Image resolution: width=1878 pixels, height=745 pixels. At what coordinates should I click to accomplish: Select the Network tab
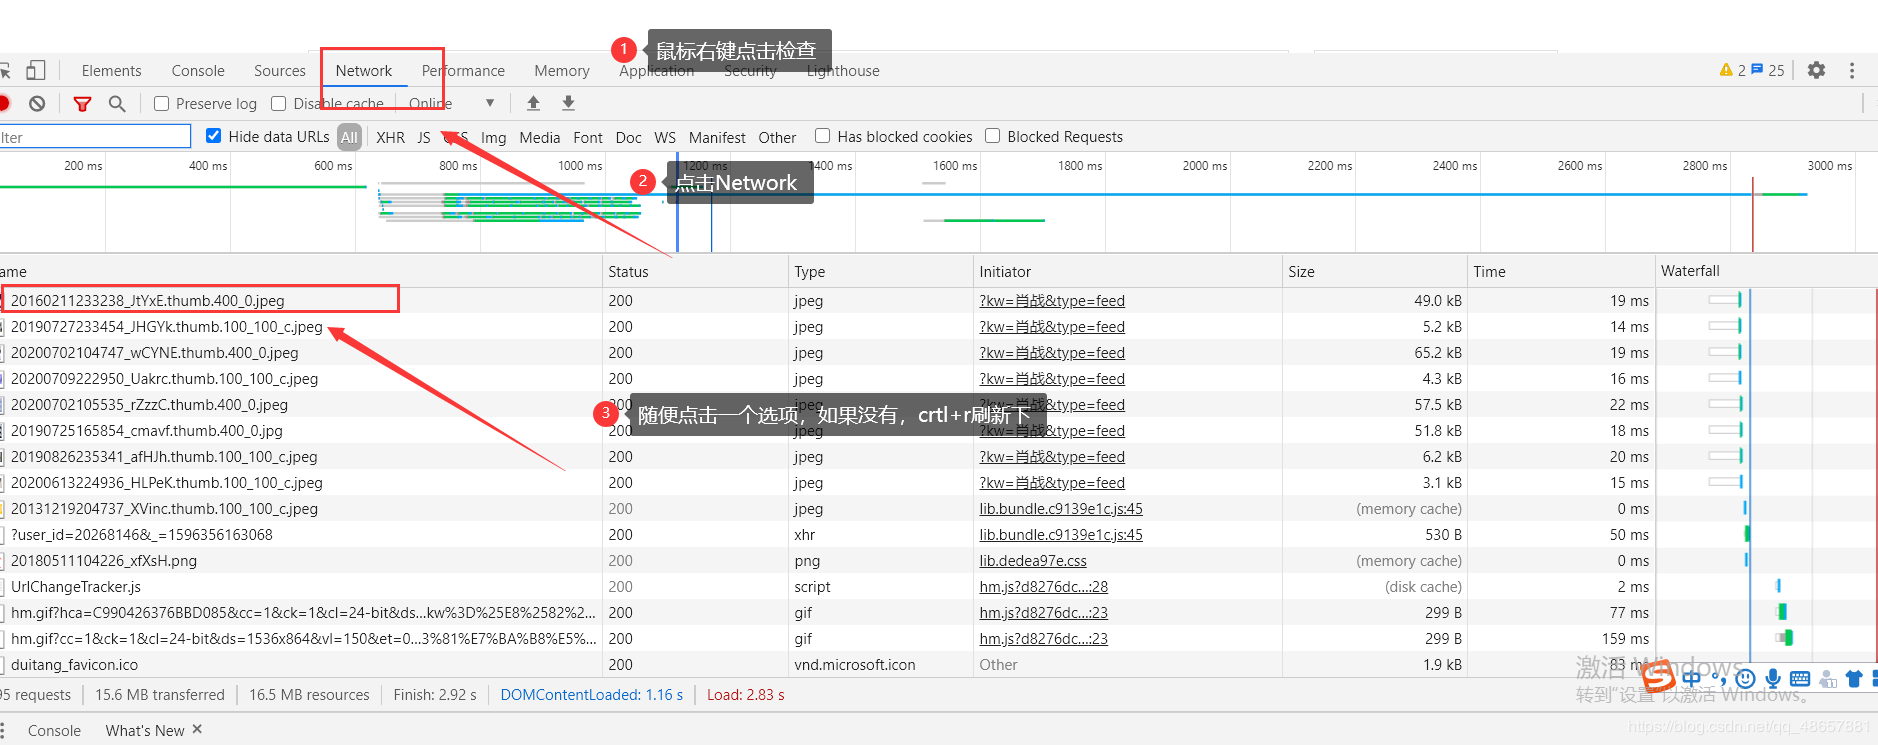click(x=364, y=71)
